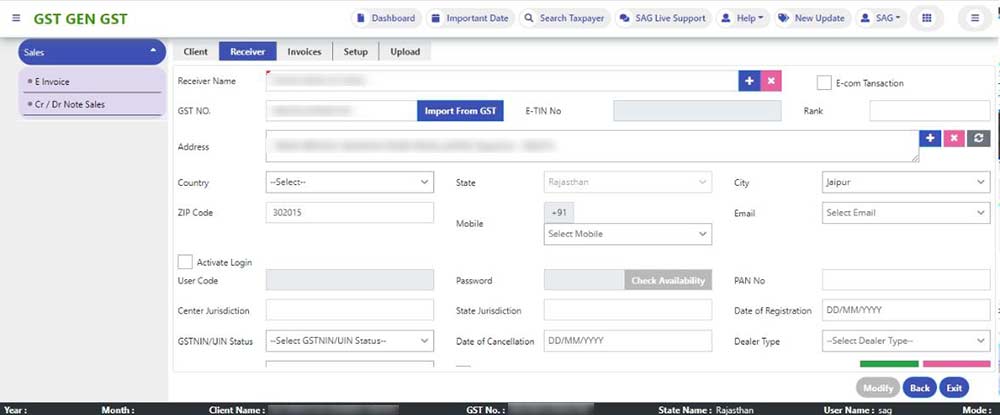This screenshot has width=1000, height=415.
Task: Click the refresh icon beside Address field
Action: pyautogui.click(x=979, y=138)
